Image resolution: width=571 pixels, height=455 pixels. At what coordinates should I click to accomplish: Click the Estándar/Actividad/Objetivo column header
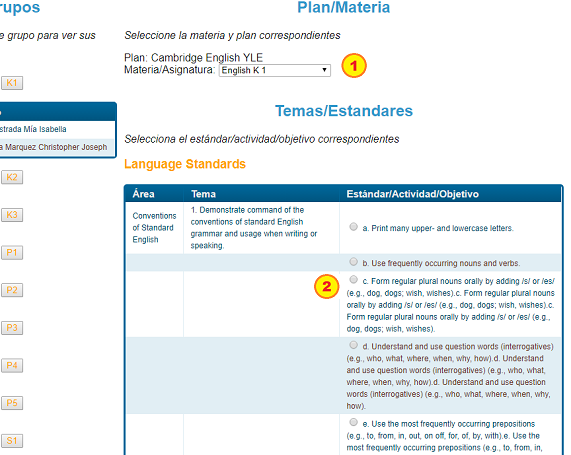point(413,194)
